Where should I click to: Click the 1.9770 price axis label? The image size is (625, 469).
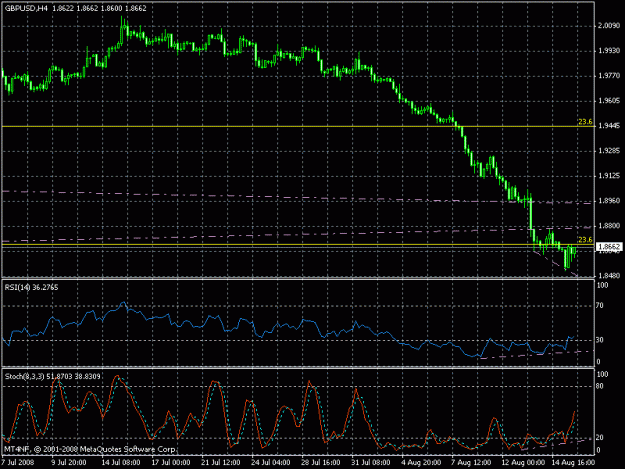[609, 76]
